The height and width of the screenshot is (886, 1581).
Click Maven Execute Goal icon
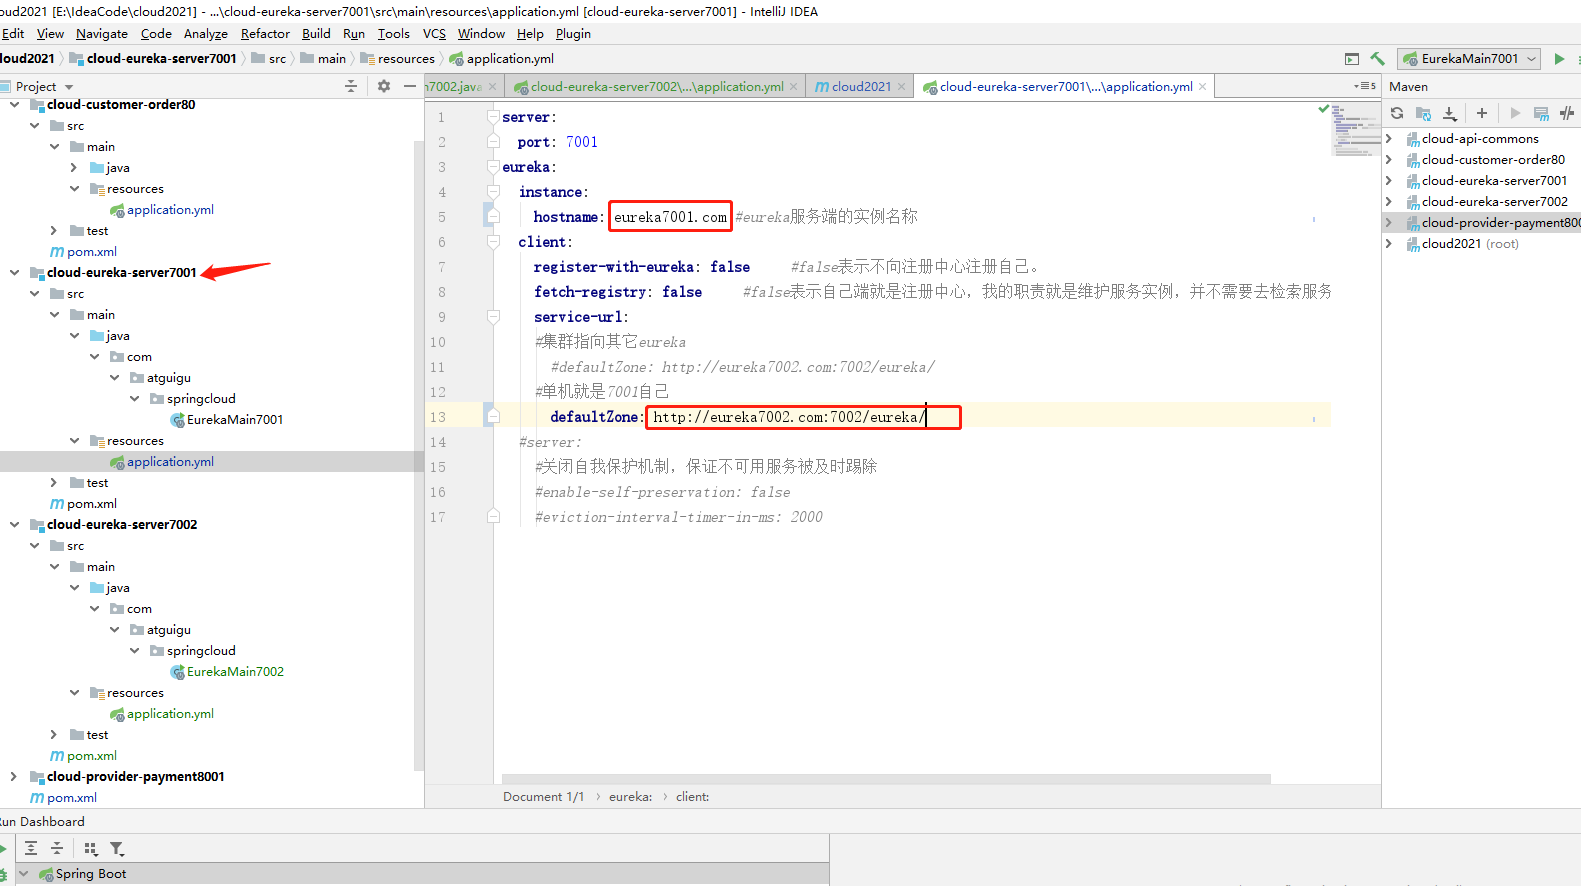point(1541,113)
